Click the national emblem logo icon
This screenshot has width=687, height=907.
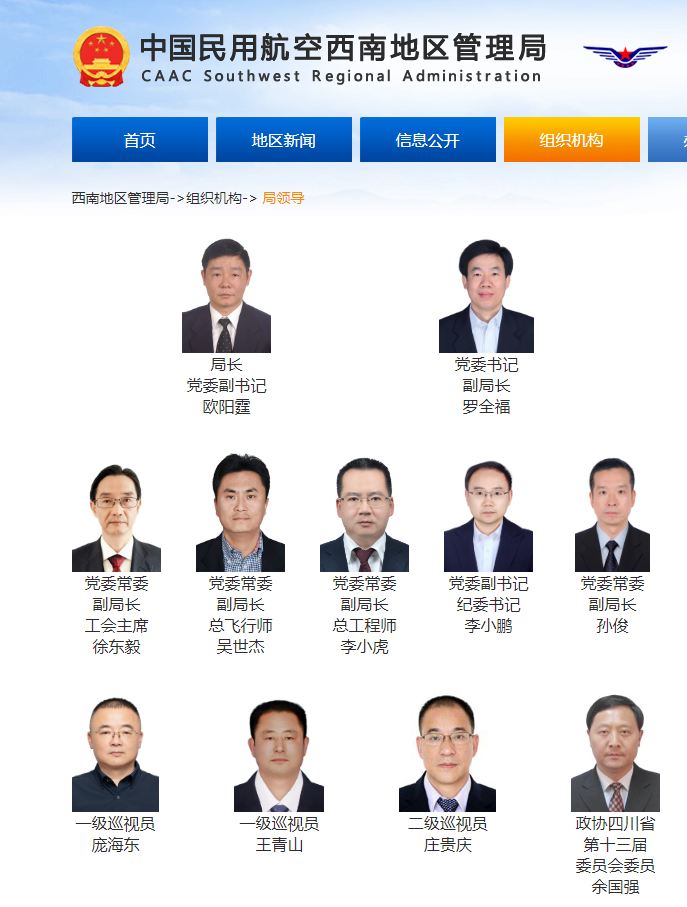tap(101, 57)
